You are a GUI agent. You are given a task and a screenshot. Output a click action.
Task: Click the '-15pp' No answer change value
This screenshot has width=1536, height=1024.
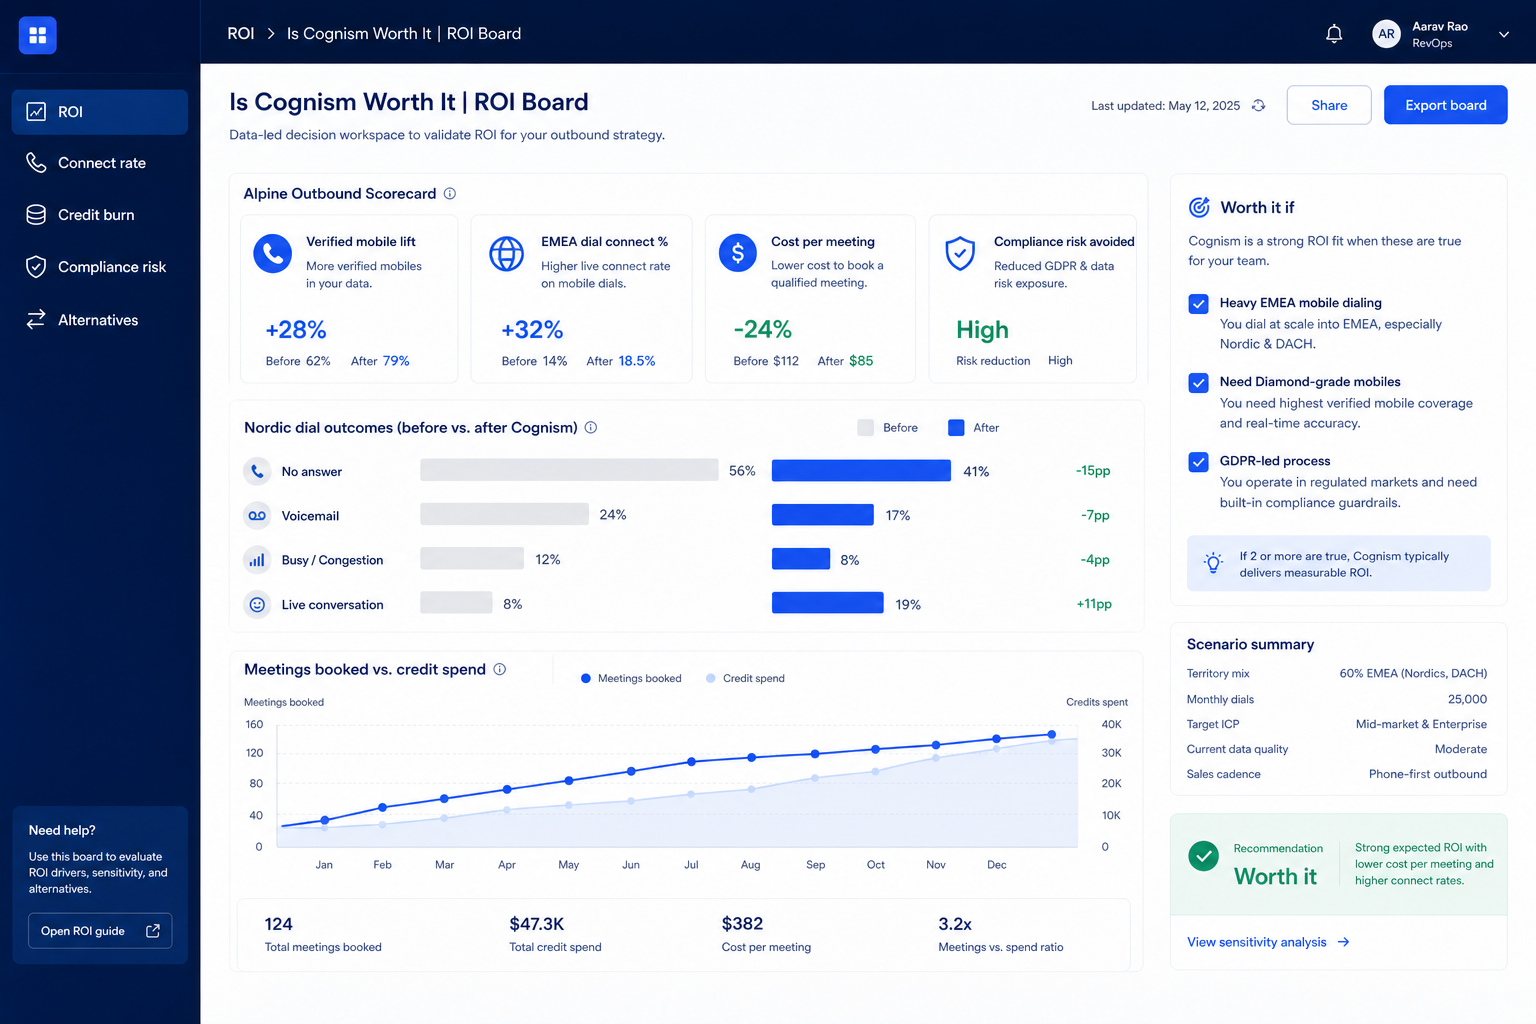click(1093, 471)
